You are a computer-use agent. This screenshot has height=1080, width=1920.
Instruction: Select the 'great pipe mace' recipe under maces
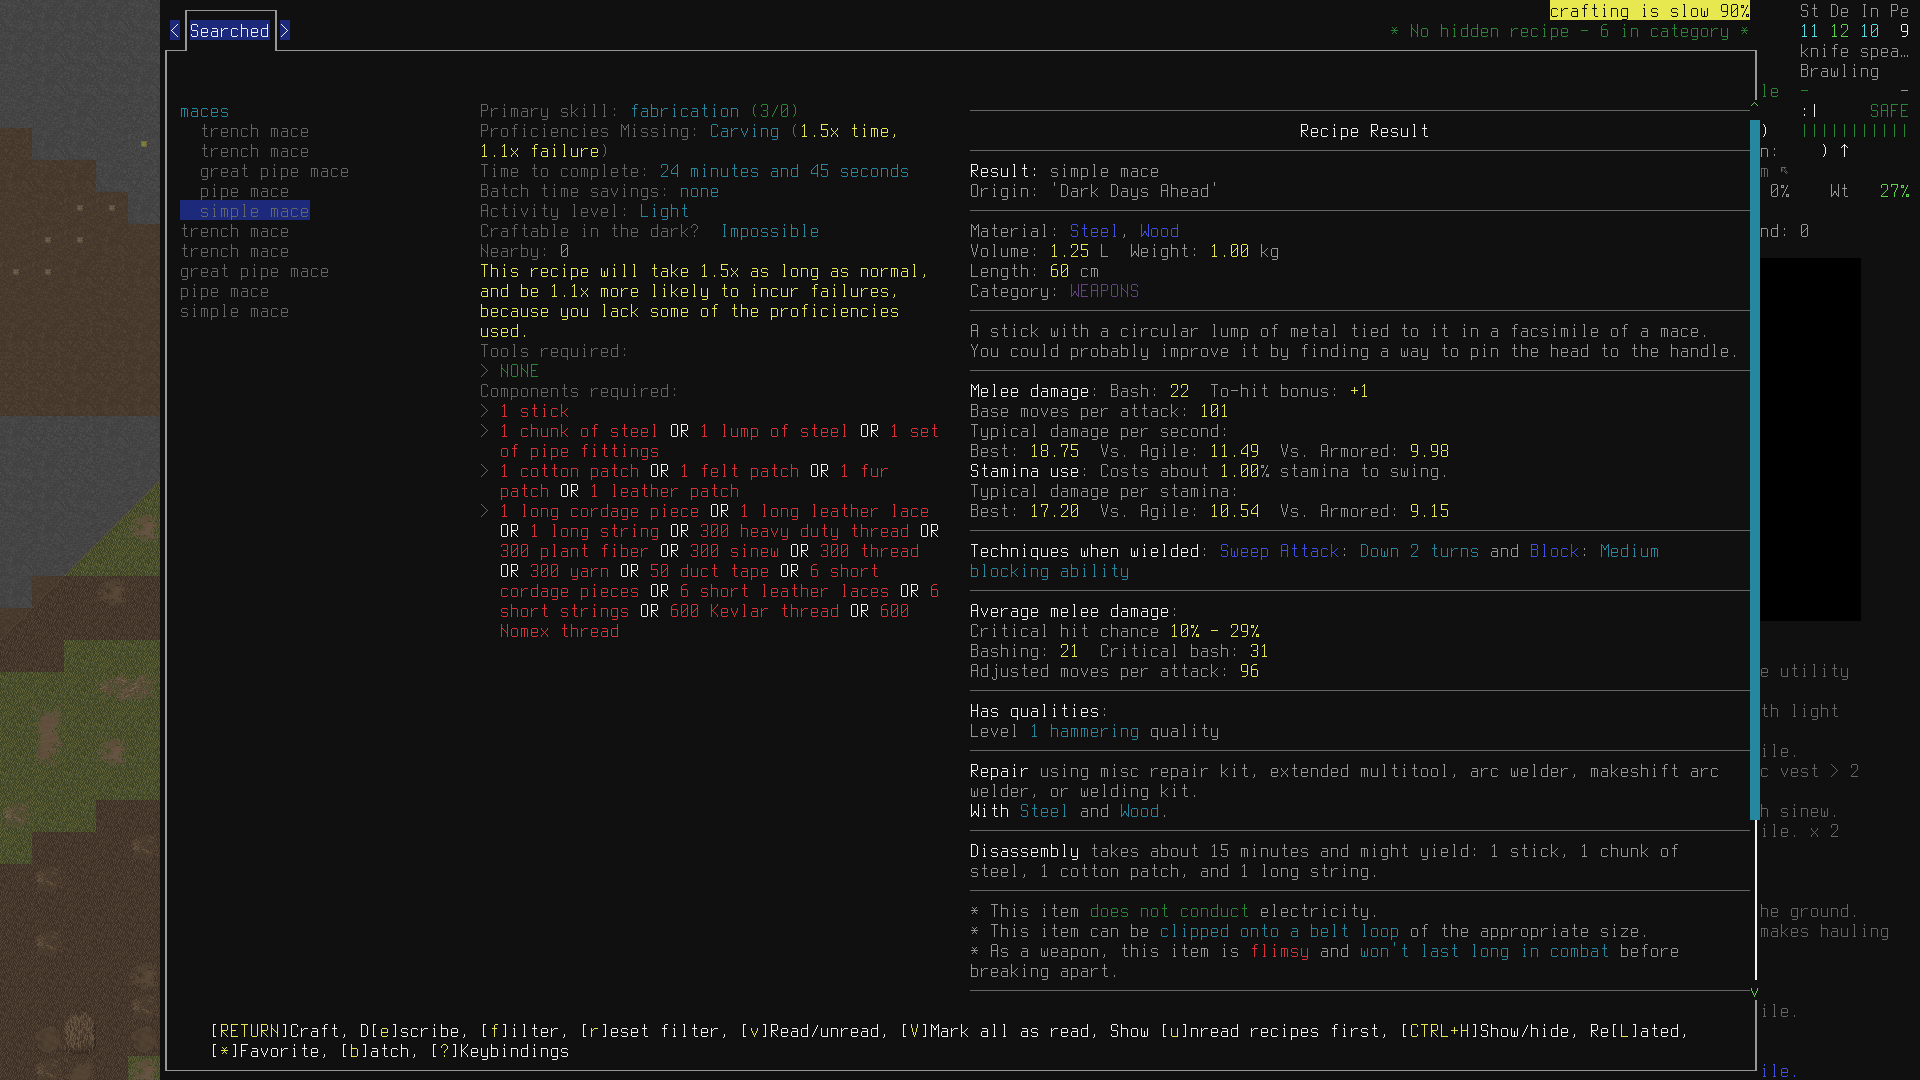pos(273,171)
